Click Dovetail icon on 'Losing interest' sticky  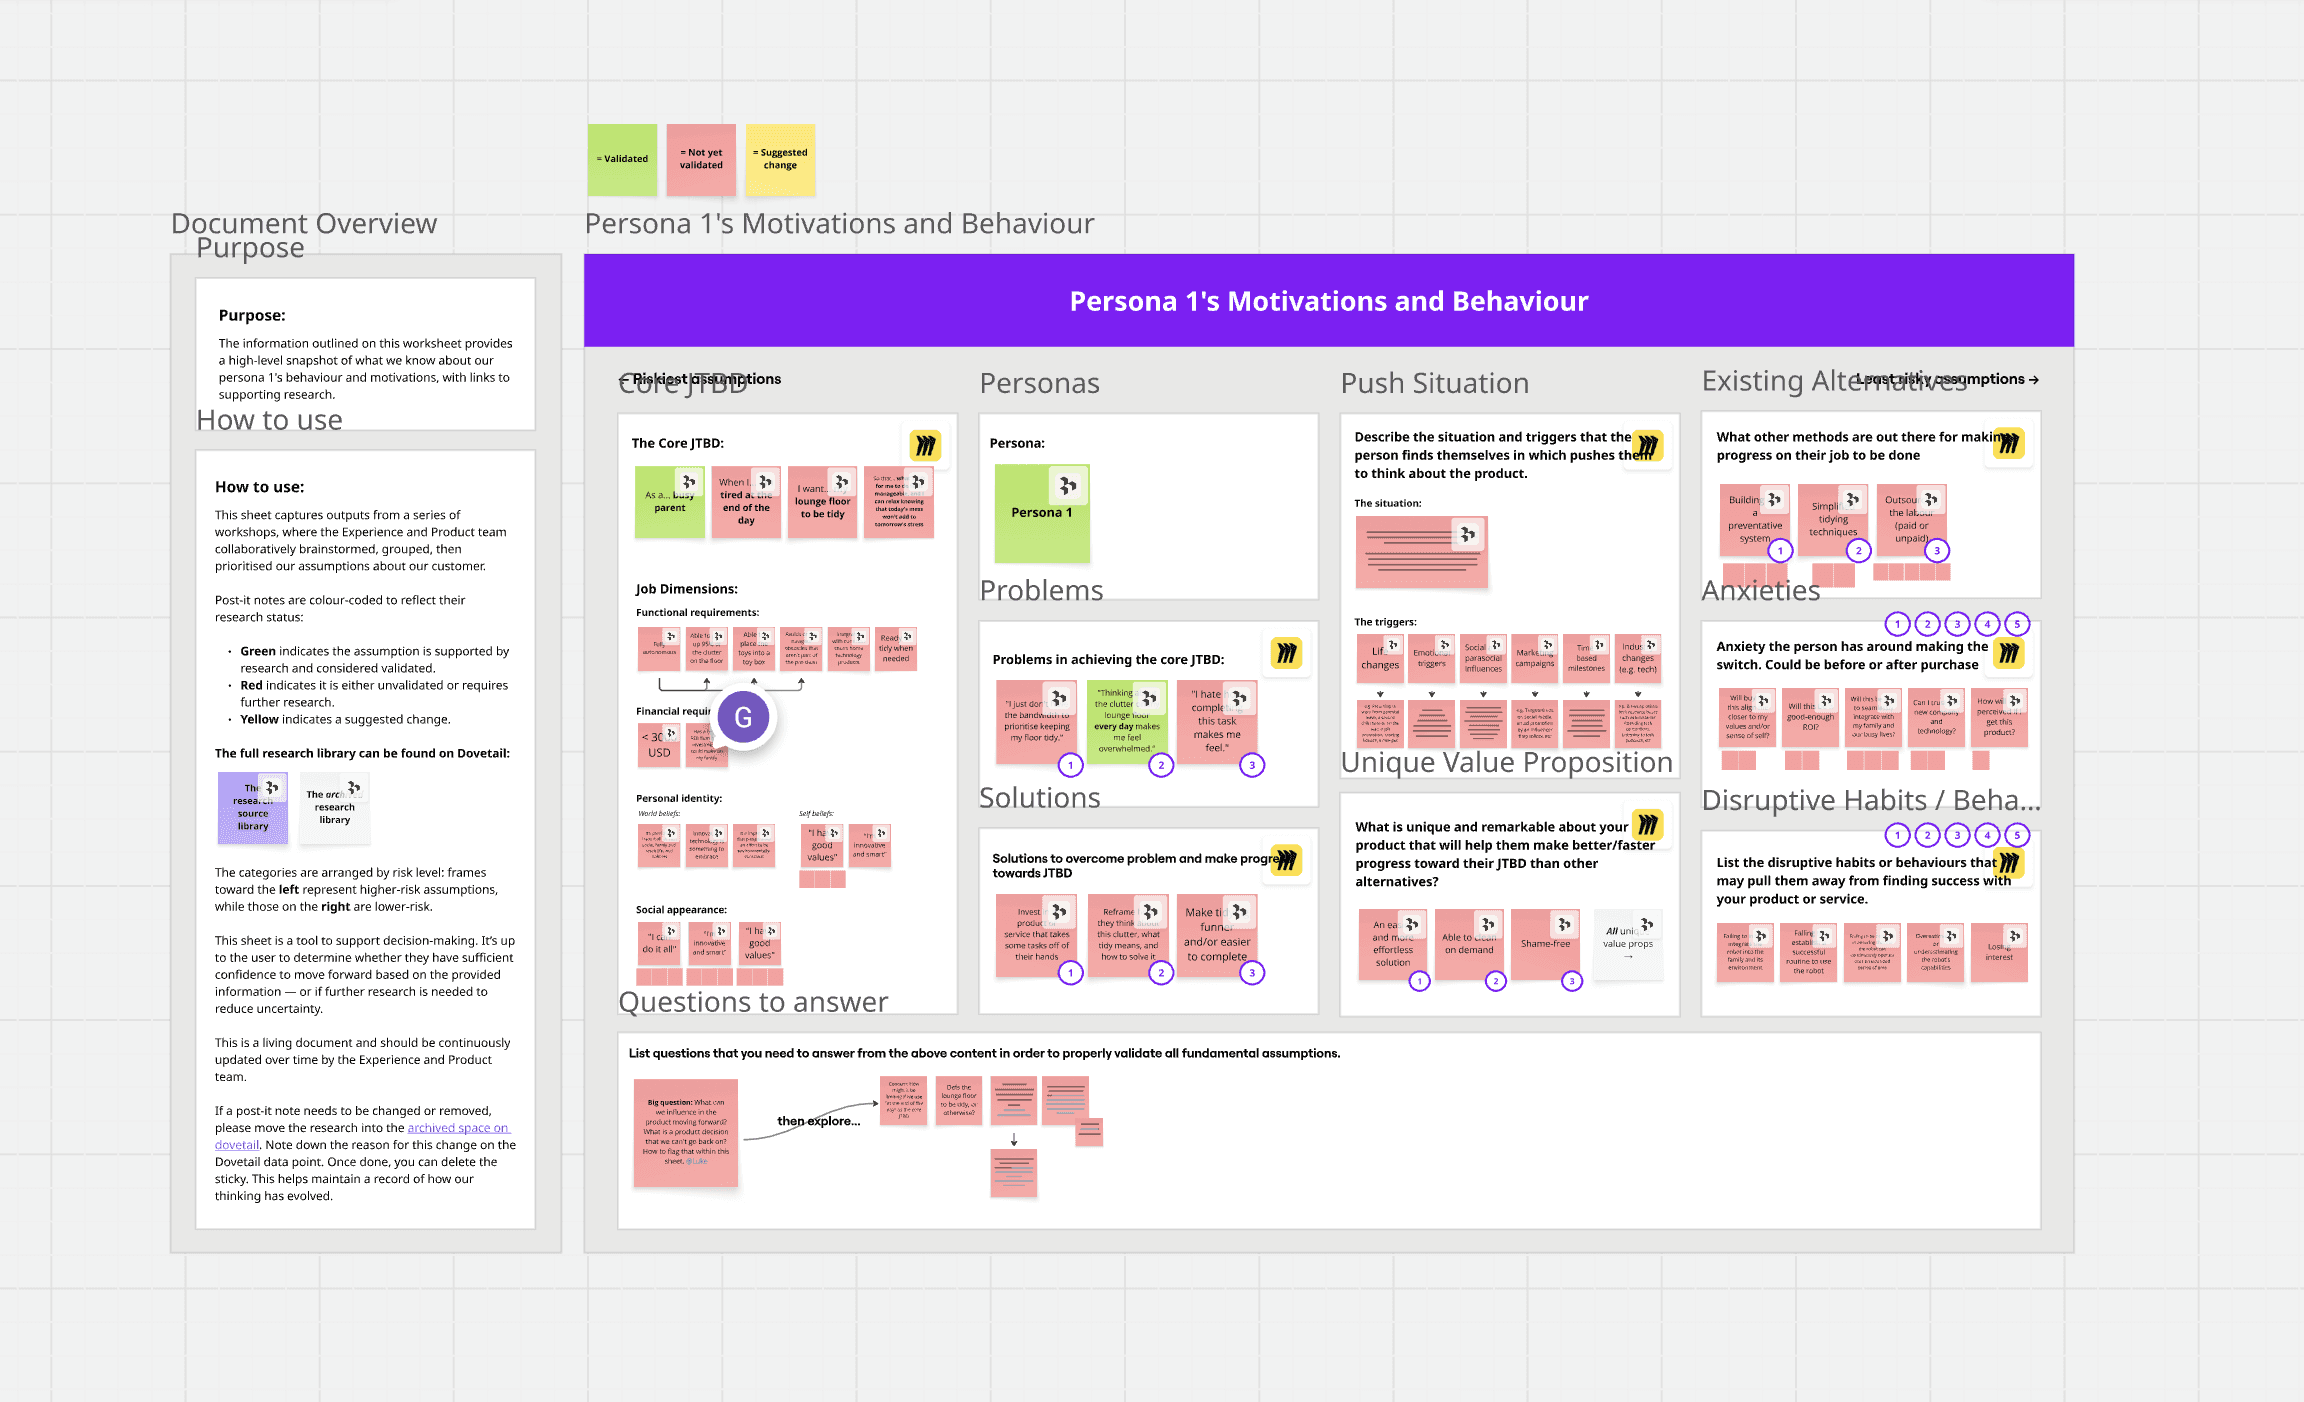coord(2015,936)
